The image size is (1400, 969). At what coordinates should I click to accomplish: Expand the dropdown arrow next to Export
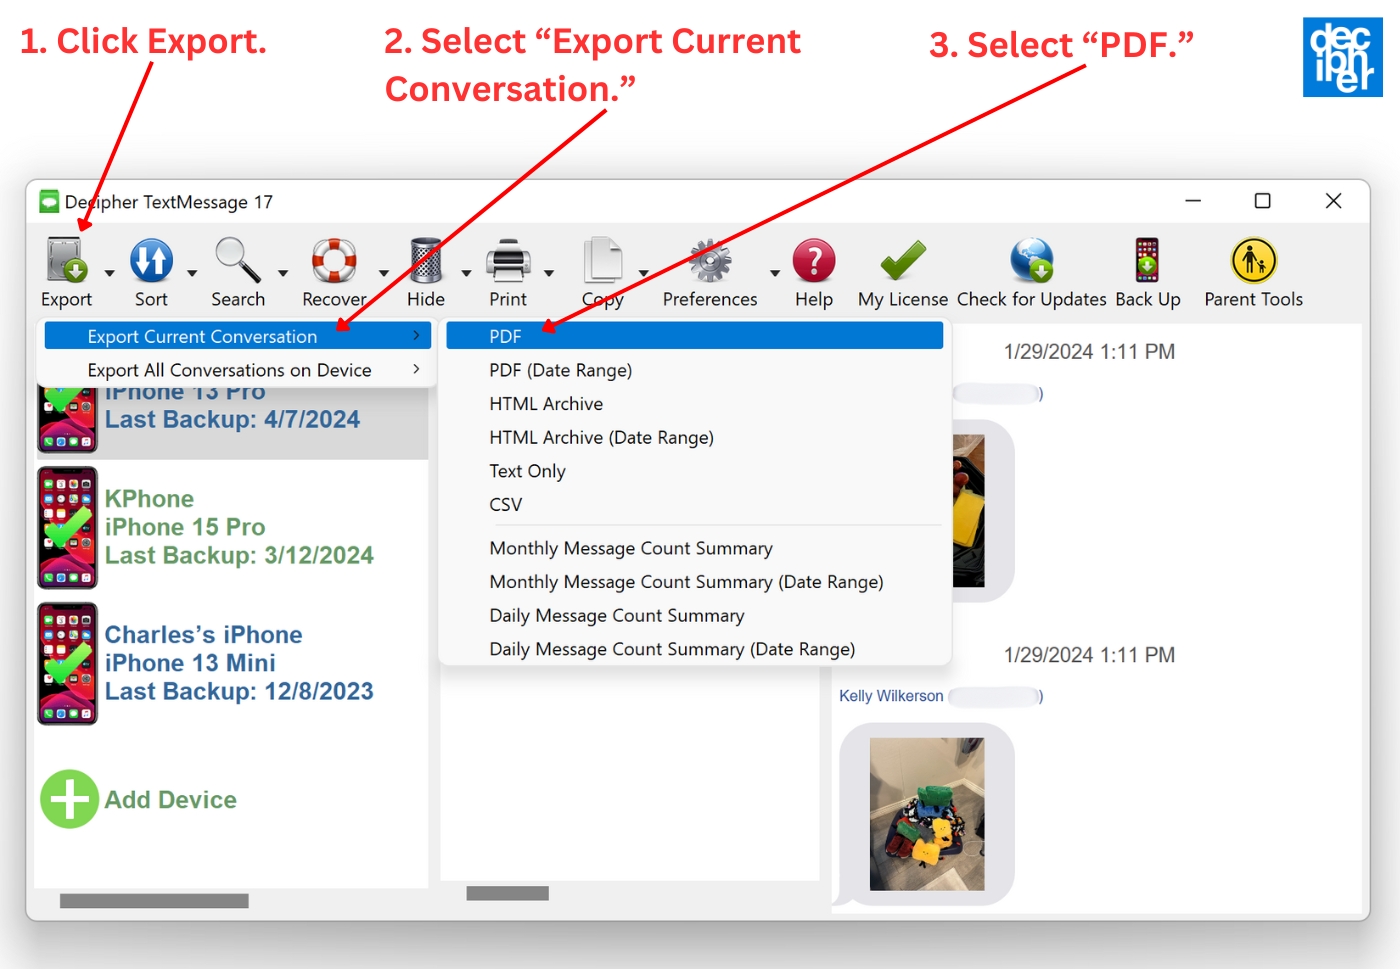tap(108, 272)
